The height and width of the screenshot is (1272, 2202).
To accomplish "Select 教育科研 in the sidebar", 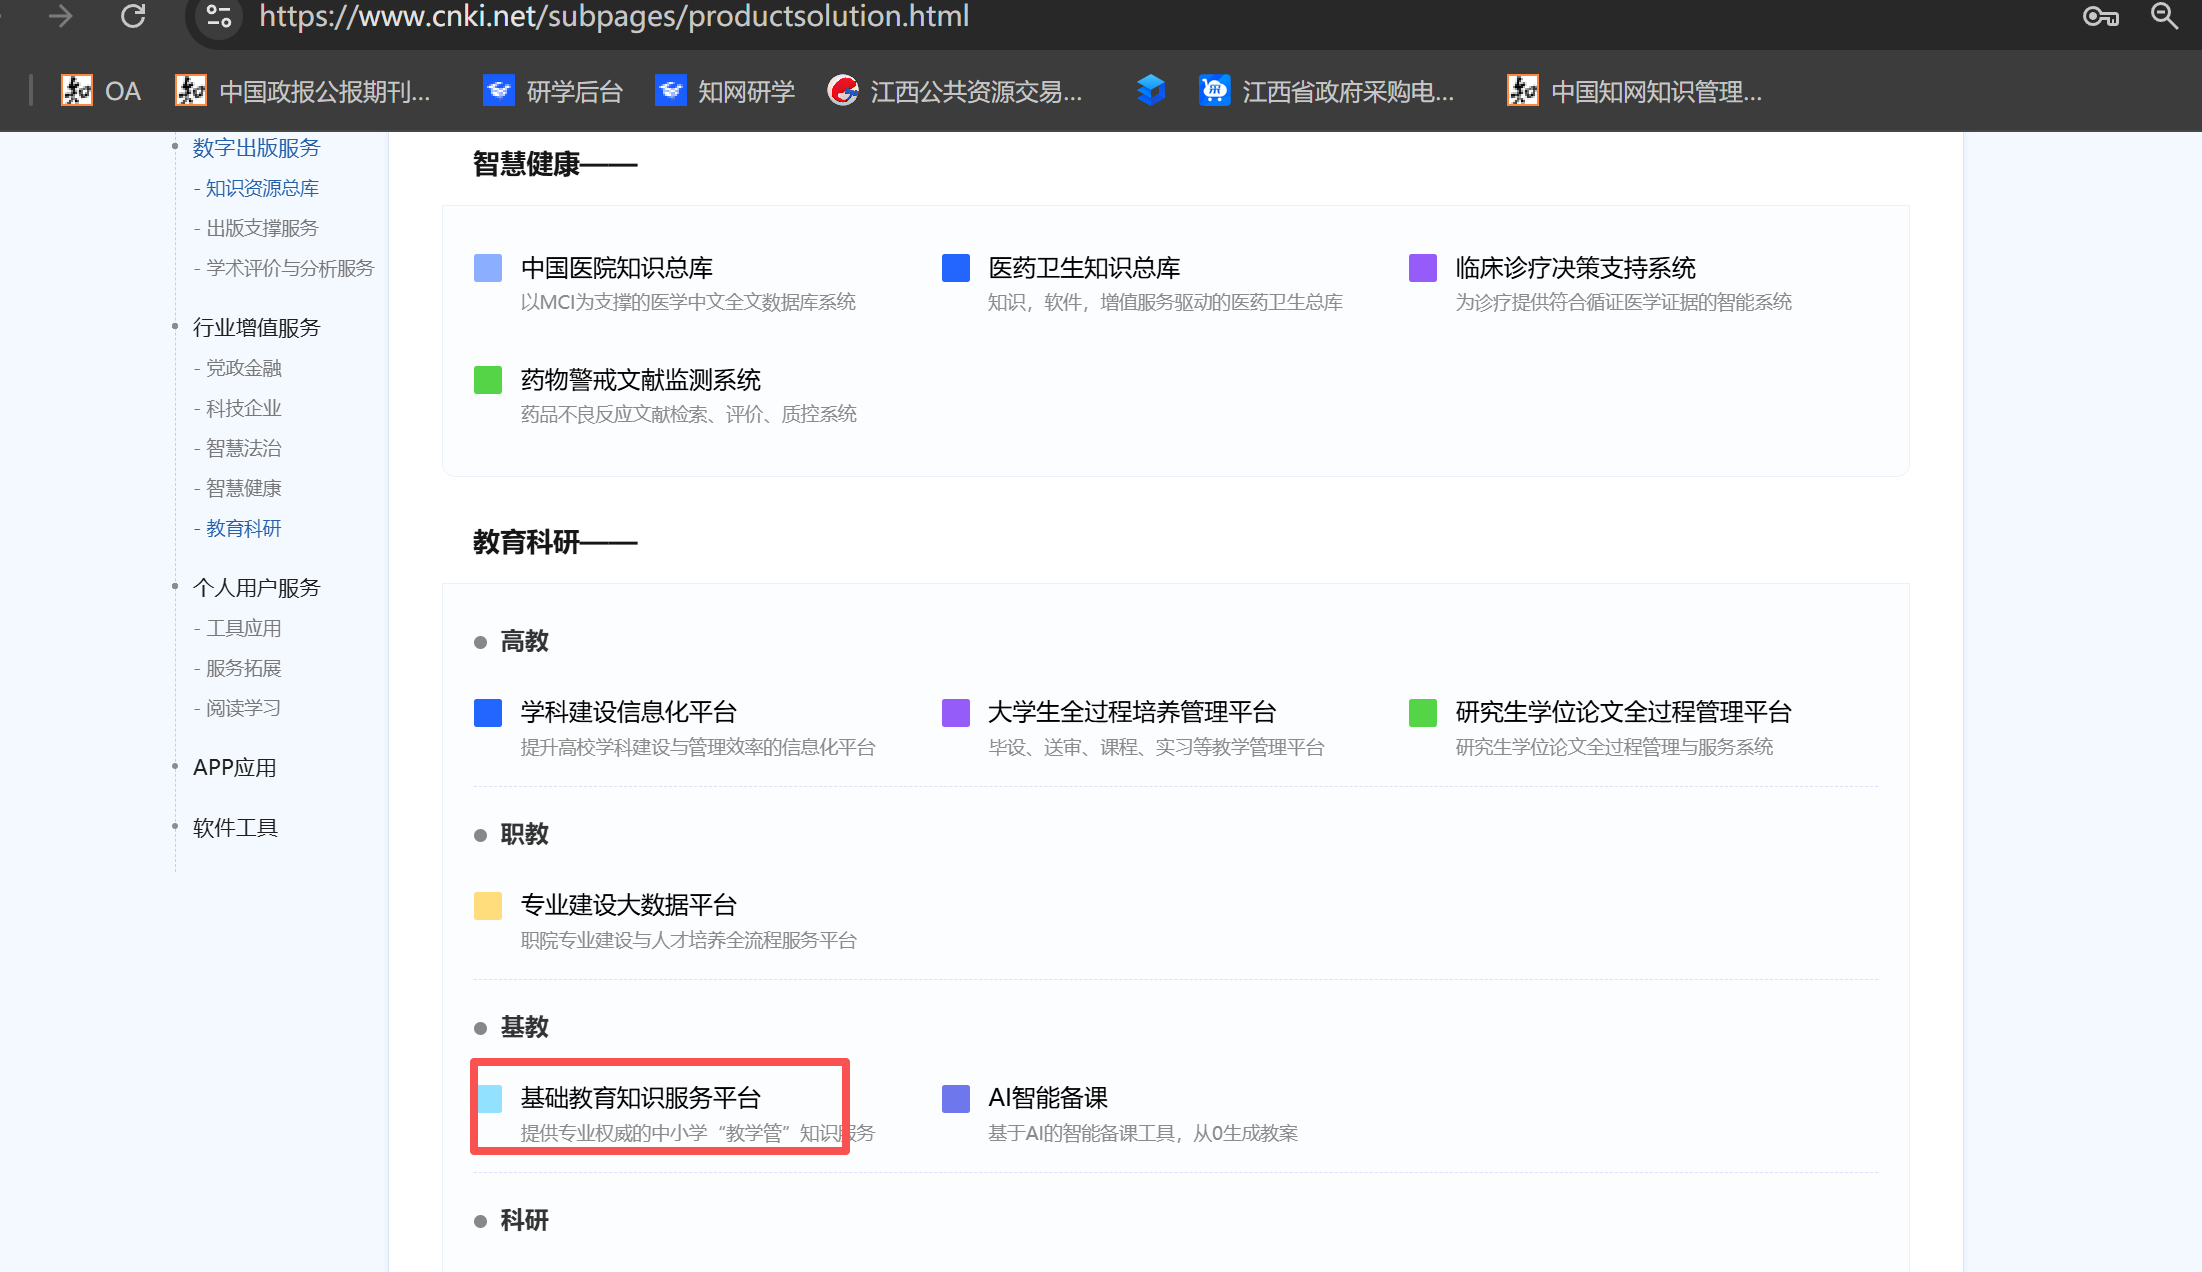I will point(243,528).
